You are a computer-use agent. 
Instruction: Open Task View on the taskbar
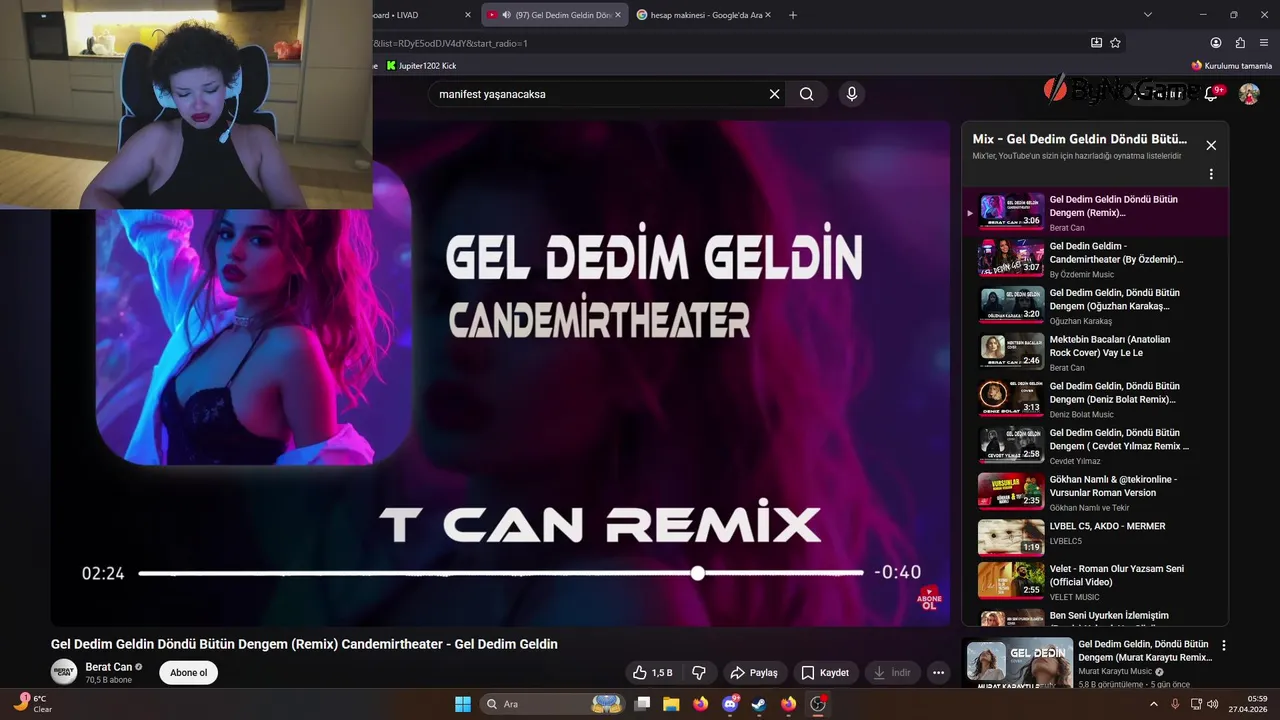[643, 704]
